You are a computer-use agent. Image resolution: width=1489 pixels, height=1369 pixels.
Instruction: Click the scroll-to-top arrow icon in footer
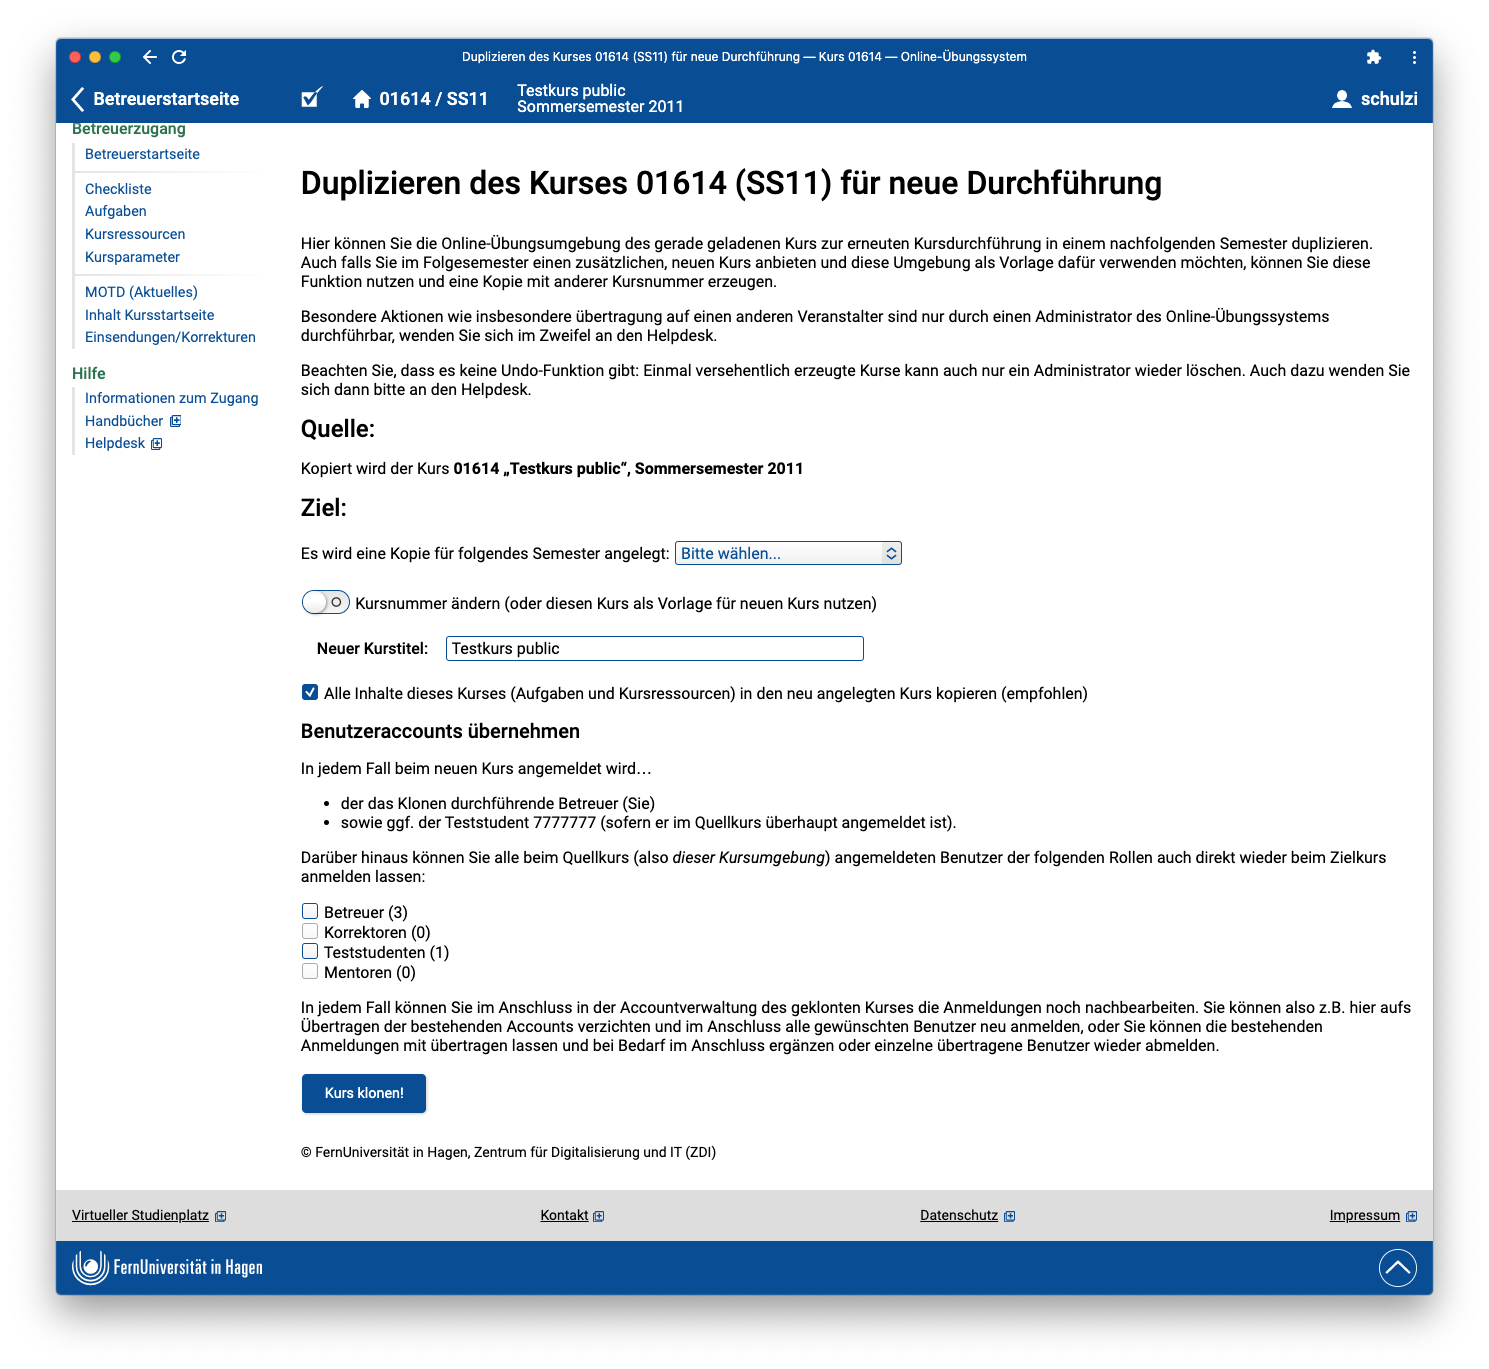click(x=1397, y=1268)
